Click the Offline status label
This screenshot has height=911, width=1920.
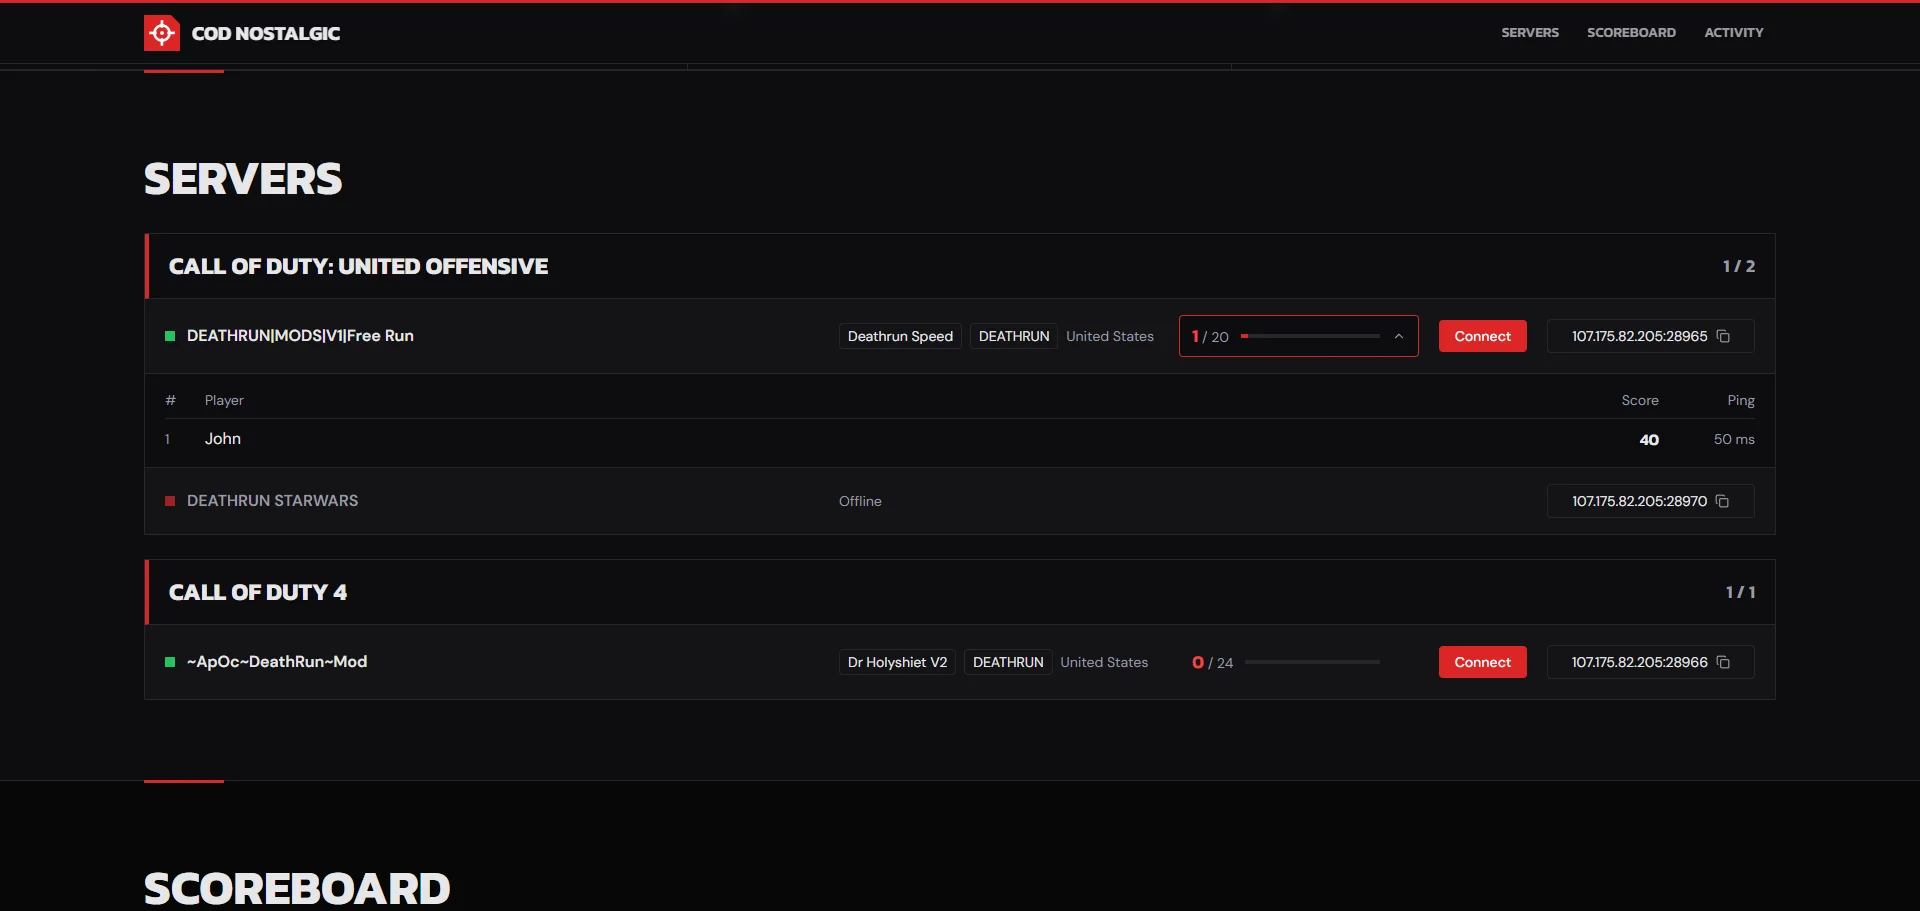(x=860, y=501)
